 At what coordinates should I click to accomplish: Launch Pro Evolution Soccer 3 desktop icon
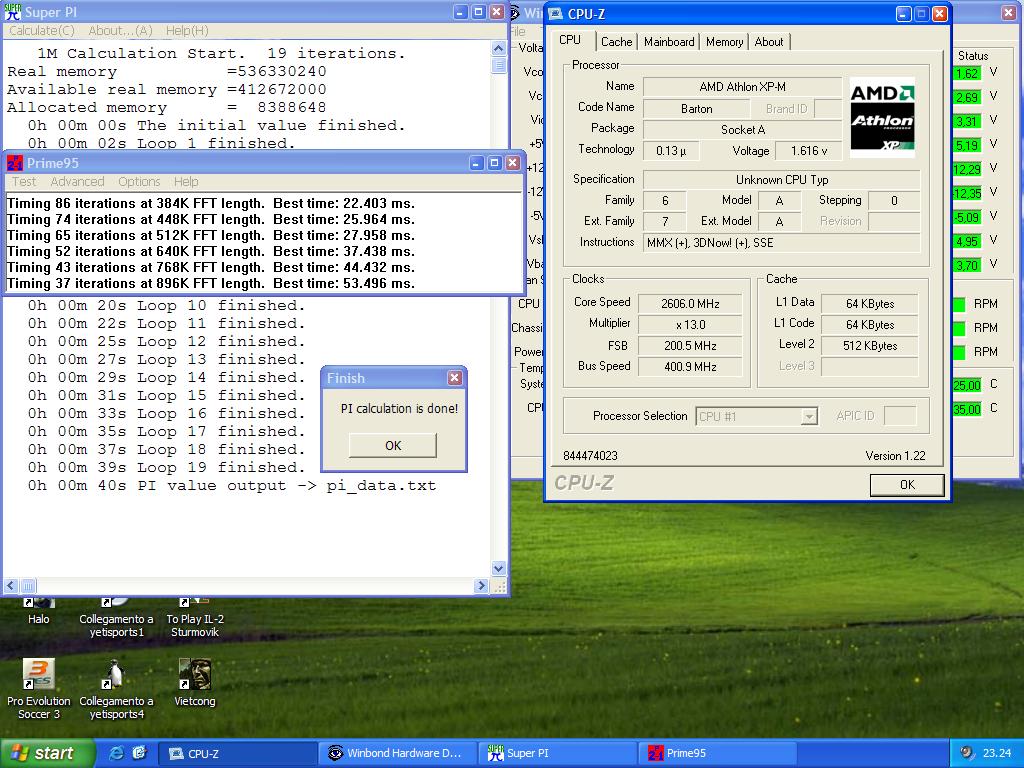(x=39, y=689)
